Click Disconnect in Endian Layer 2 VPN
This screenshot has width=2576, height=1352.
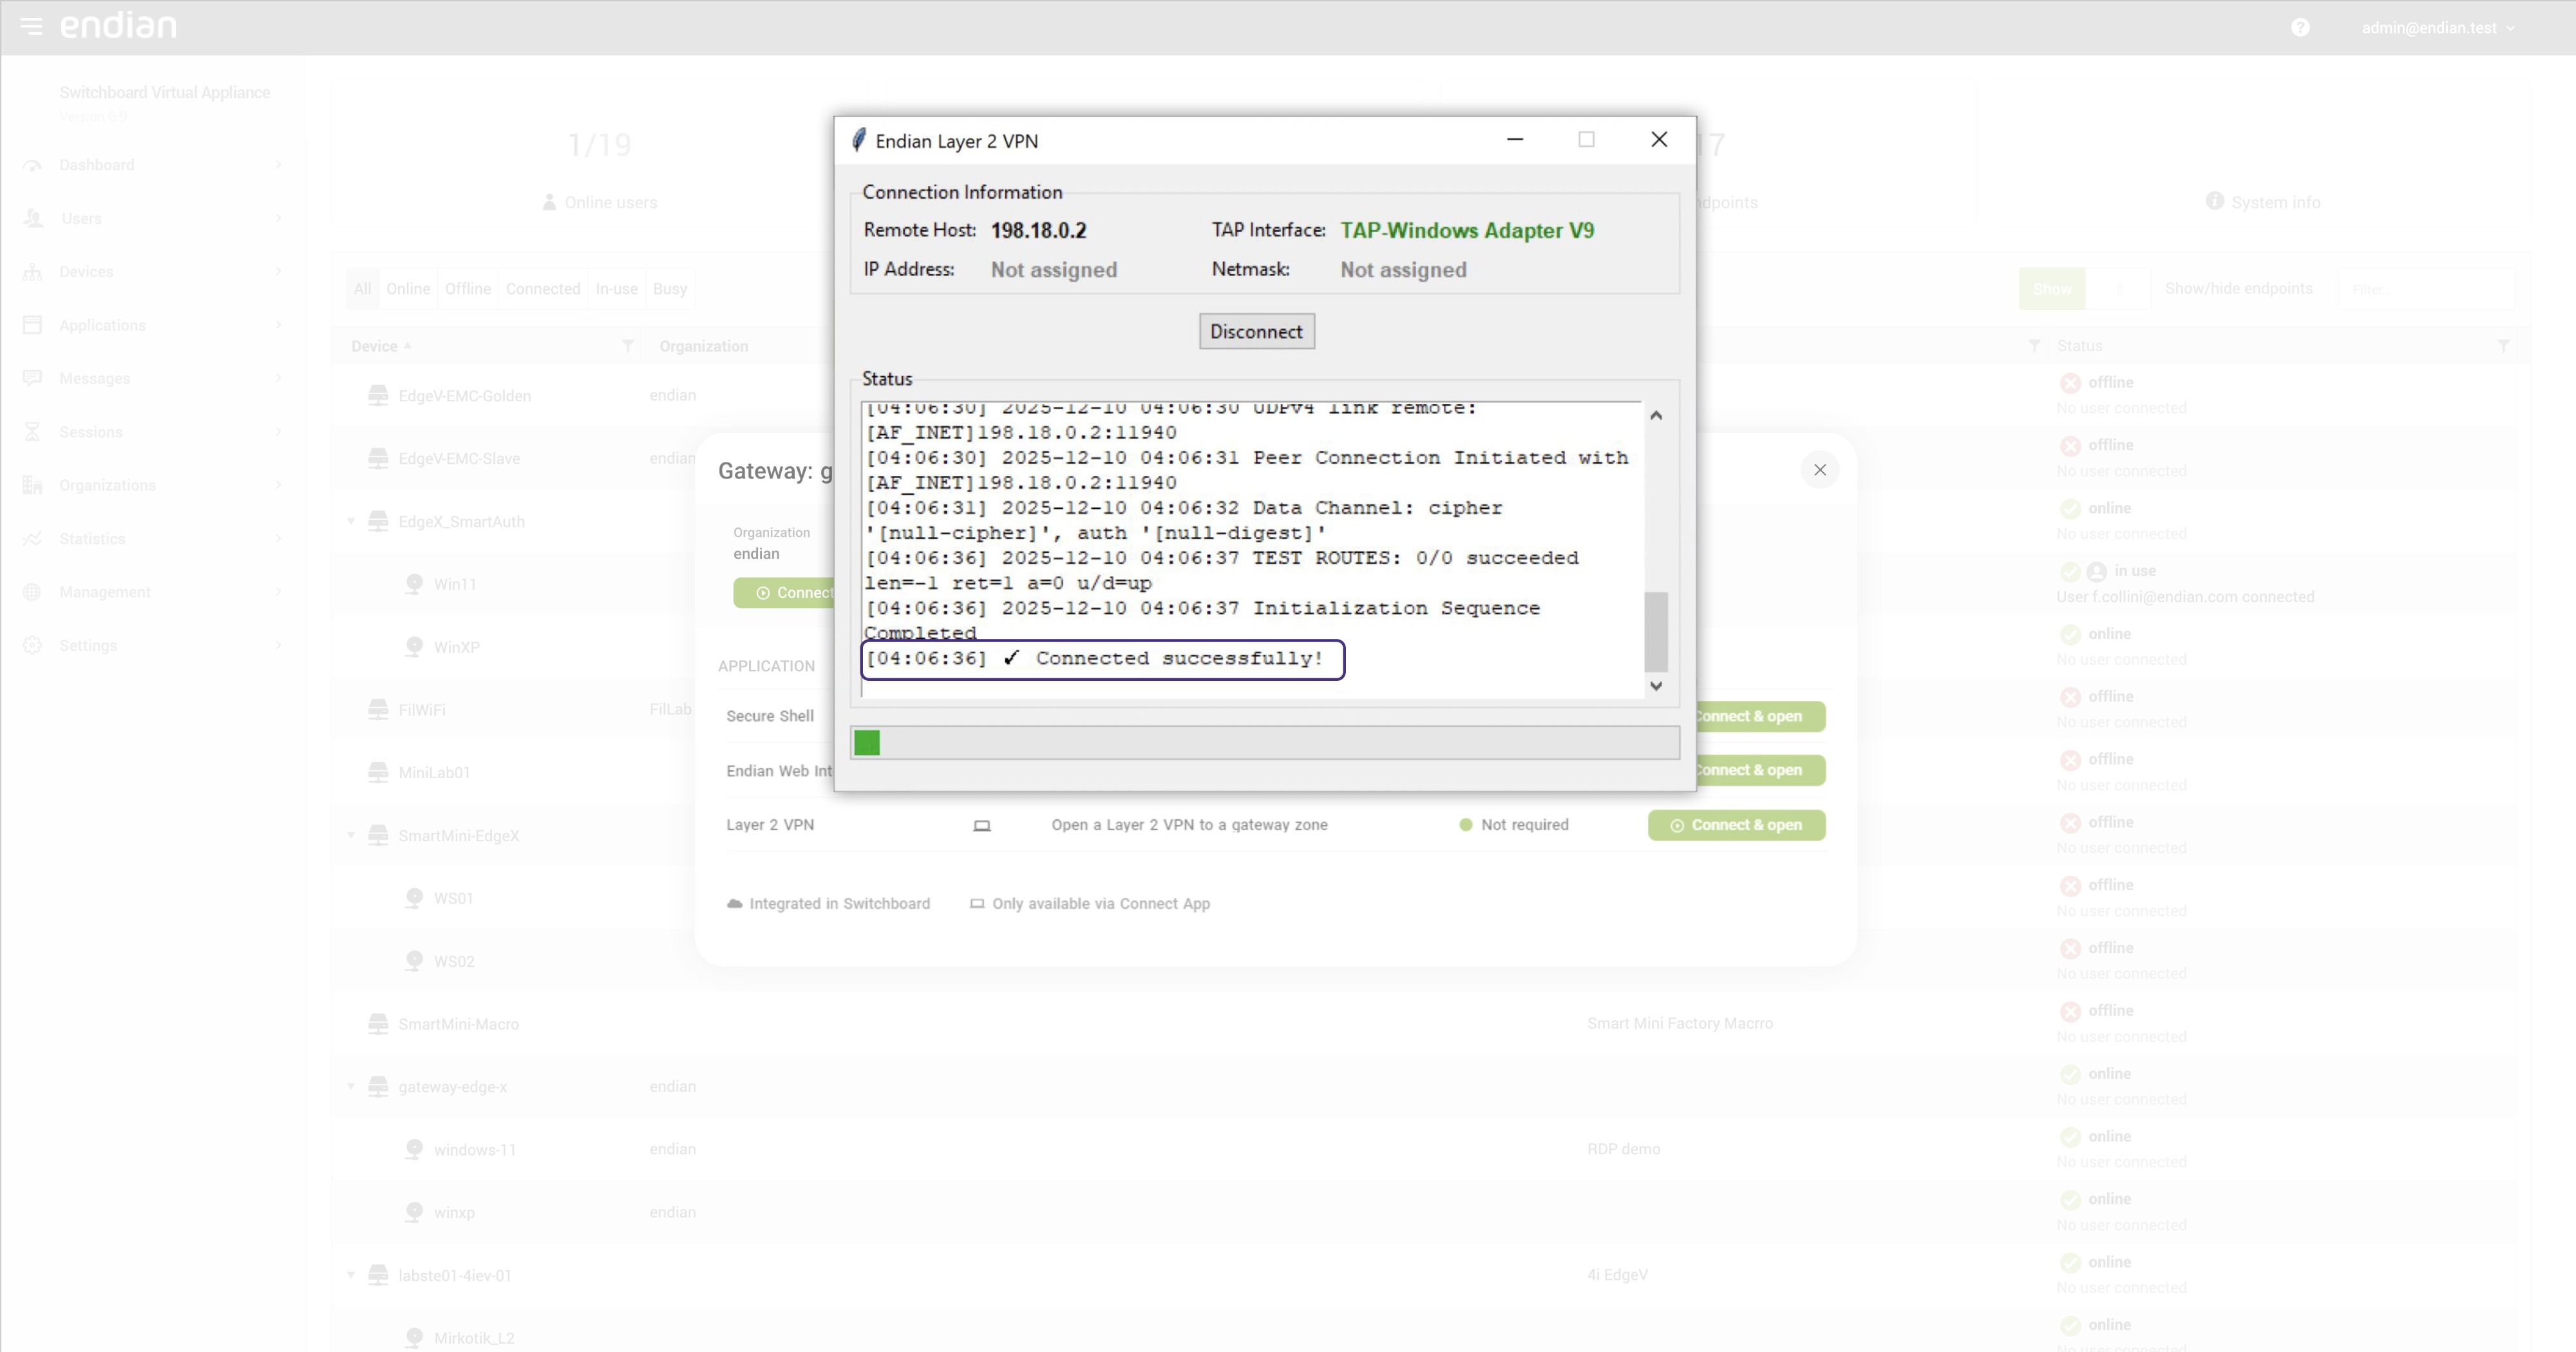tap(1256, 332)
